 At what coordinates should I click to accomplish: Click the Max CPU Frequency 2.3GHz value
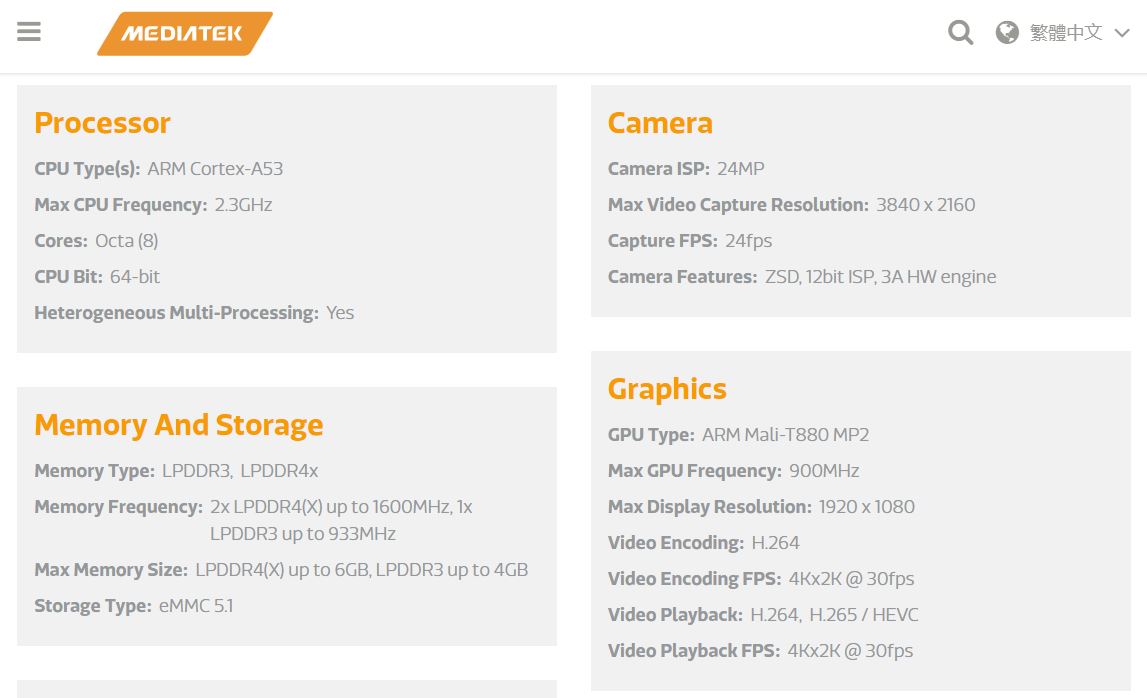tap(244, 205)
